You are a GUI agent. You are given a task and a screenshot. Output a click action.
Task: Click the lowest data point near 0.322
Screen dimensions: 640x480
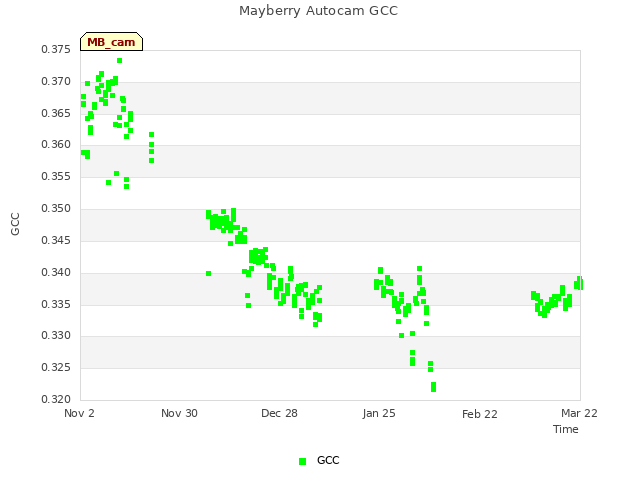click(x=433, y=387)
